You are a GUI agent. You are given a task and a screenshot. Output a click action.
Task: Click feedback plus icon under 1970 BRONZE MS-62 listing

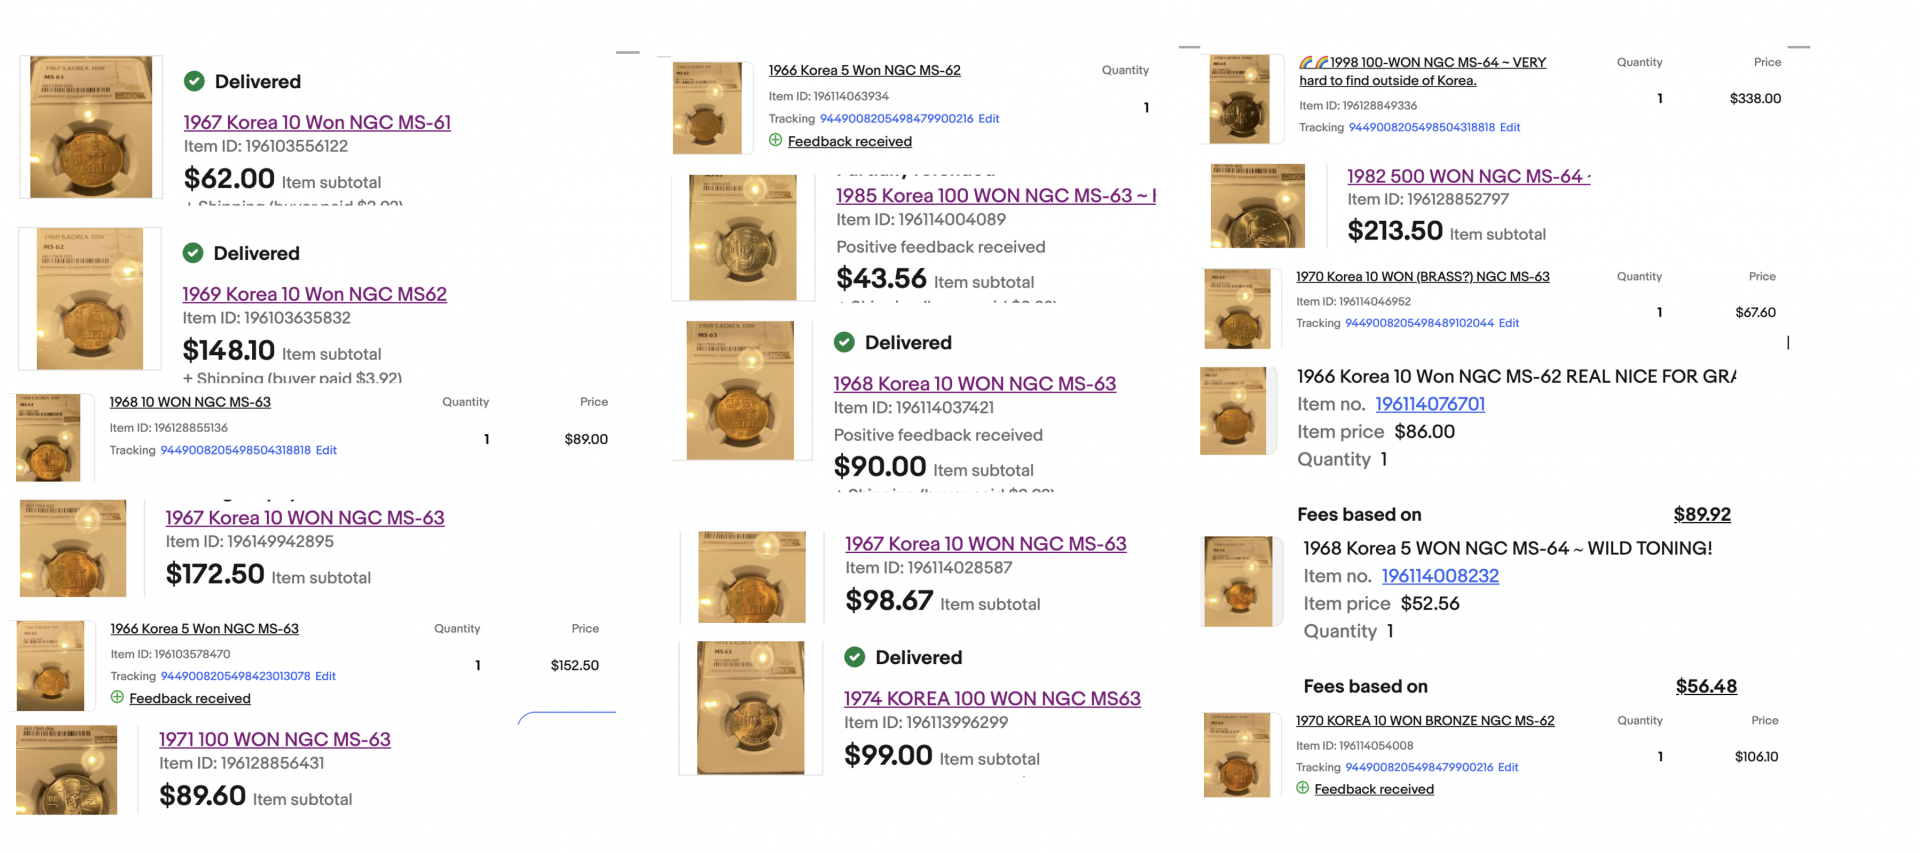(1302, 788)
